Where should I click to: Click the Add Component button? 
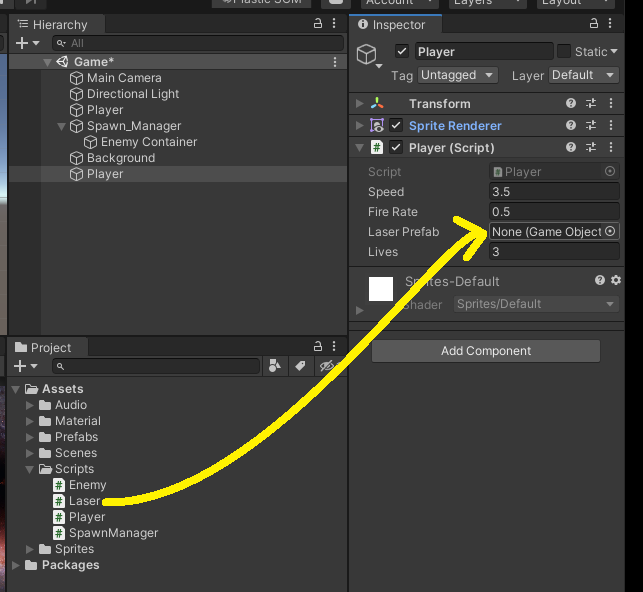point(486,351)
